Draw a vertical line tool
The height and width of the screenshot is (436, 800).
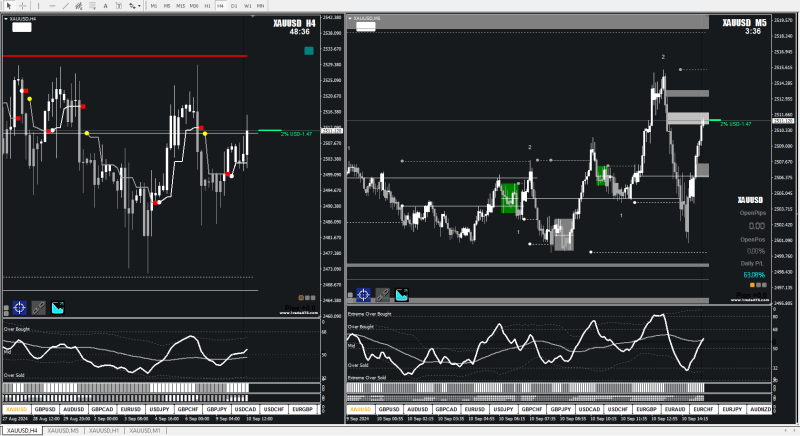tap(38, 6)
